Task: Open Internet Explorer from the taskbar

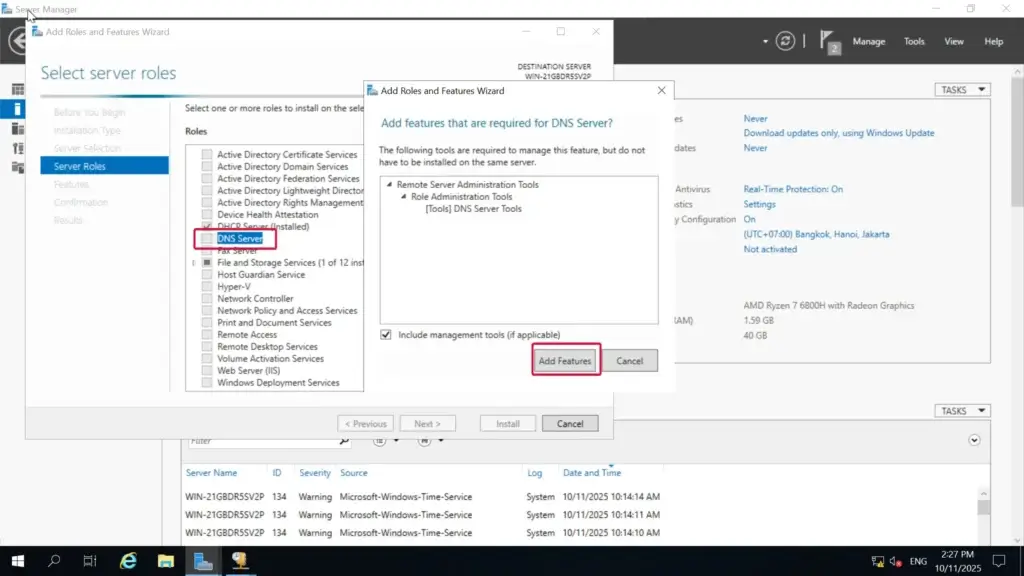Action: [128, 561]
